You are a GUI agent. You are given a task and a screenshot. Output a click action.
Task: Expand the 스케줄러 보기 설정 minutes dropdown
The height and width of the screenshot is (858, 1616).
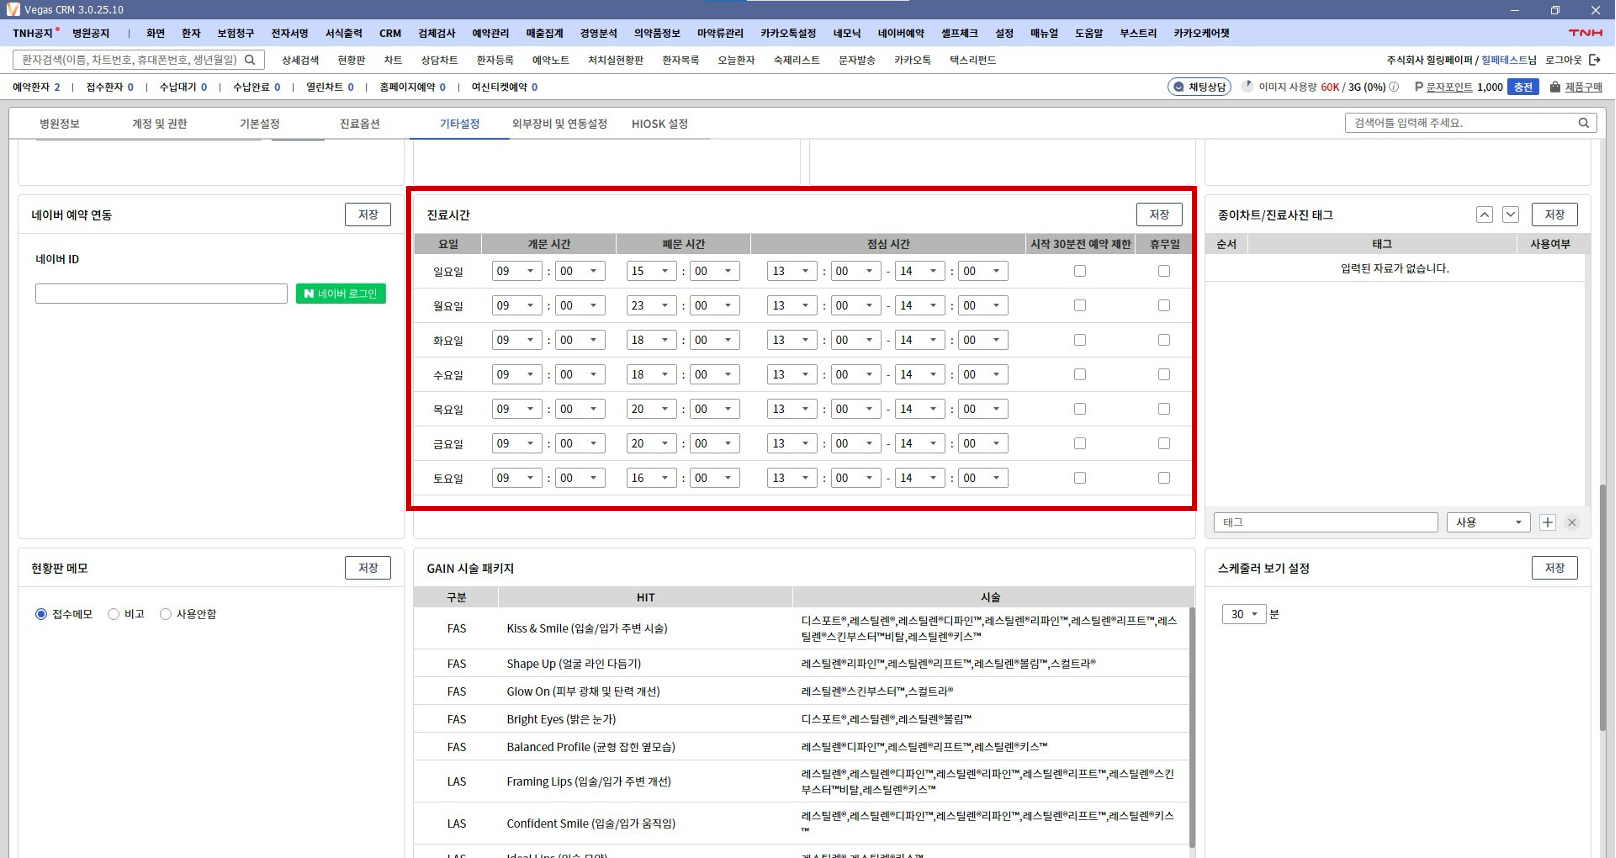1243,614
